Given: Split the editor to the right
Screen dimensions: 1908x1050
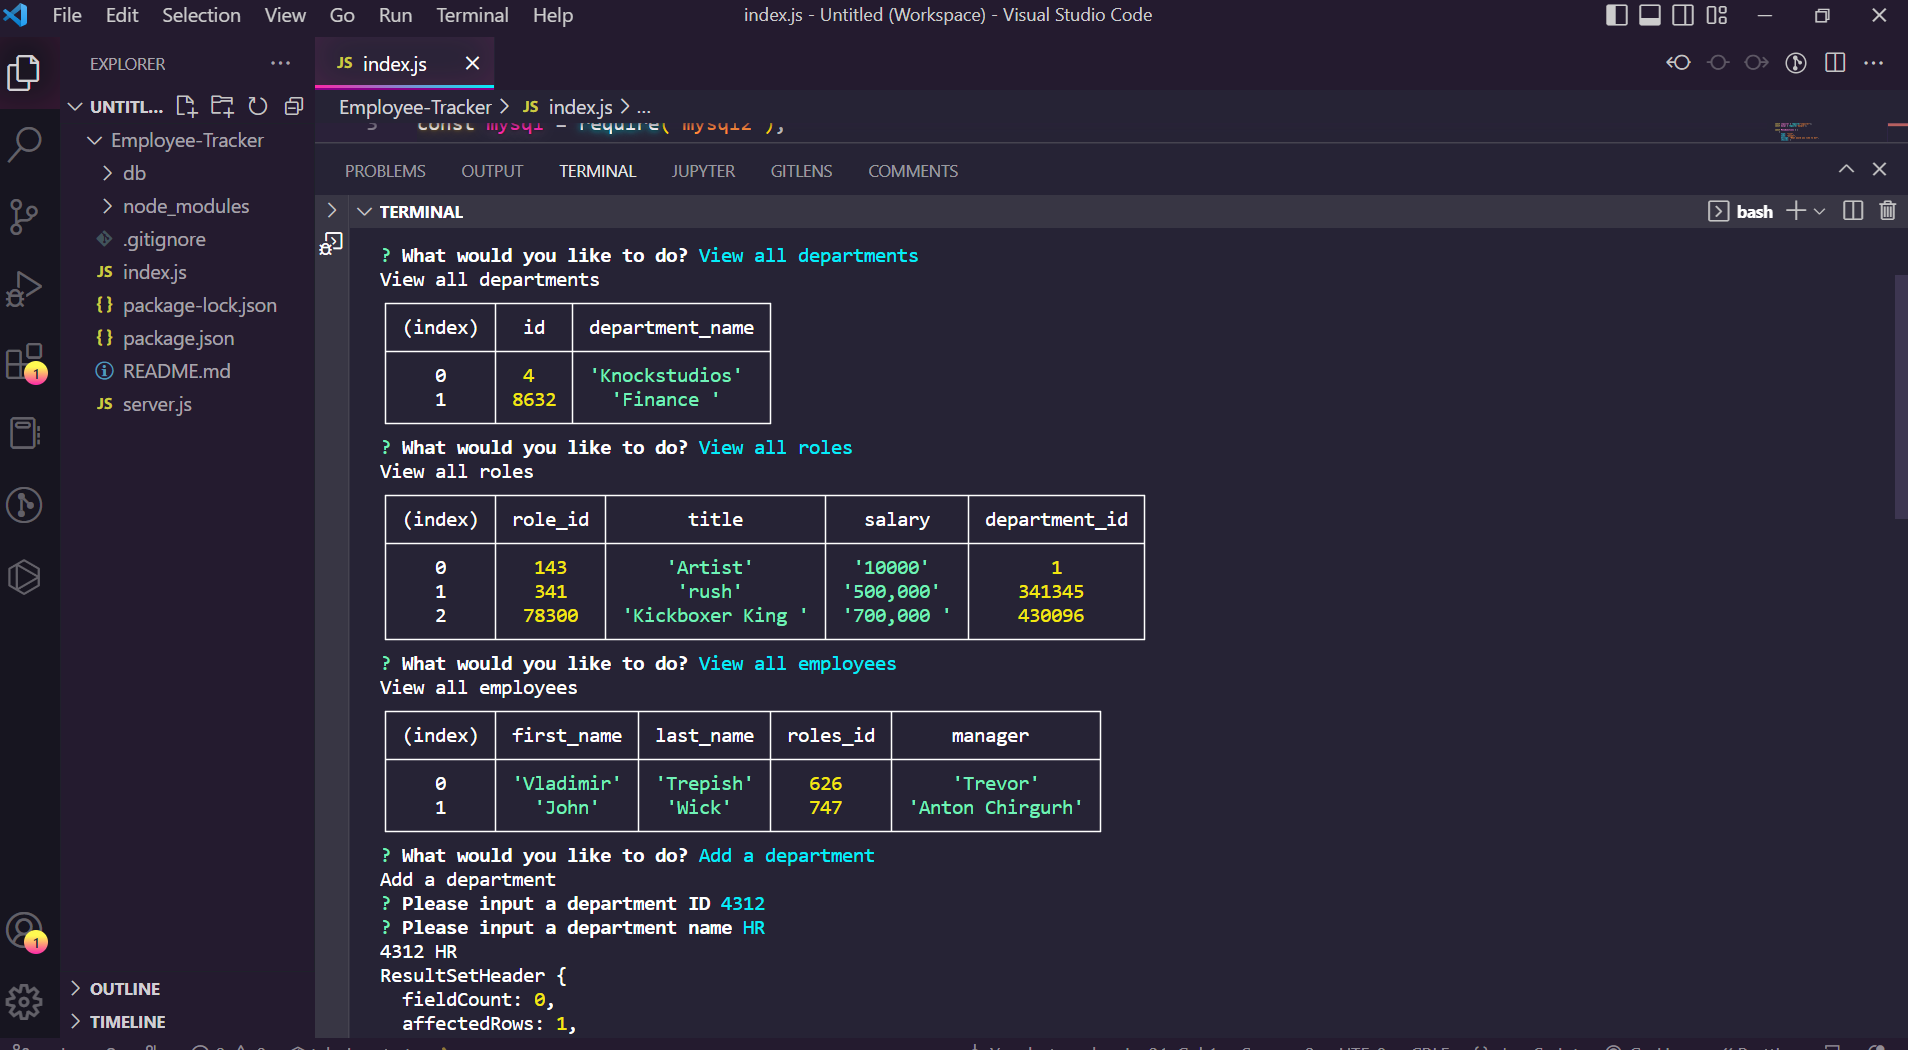Looking at the screenshot, I should click(x=1837, y=63).
